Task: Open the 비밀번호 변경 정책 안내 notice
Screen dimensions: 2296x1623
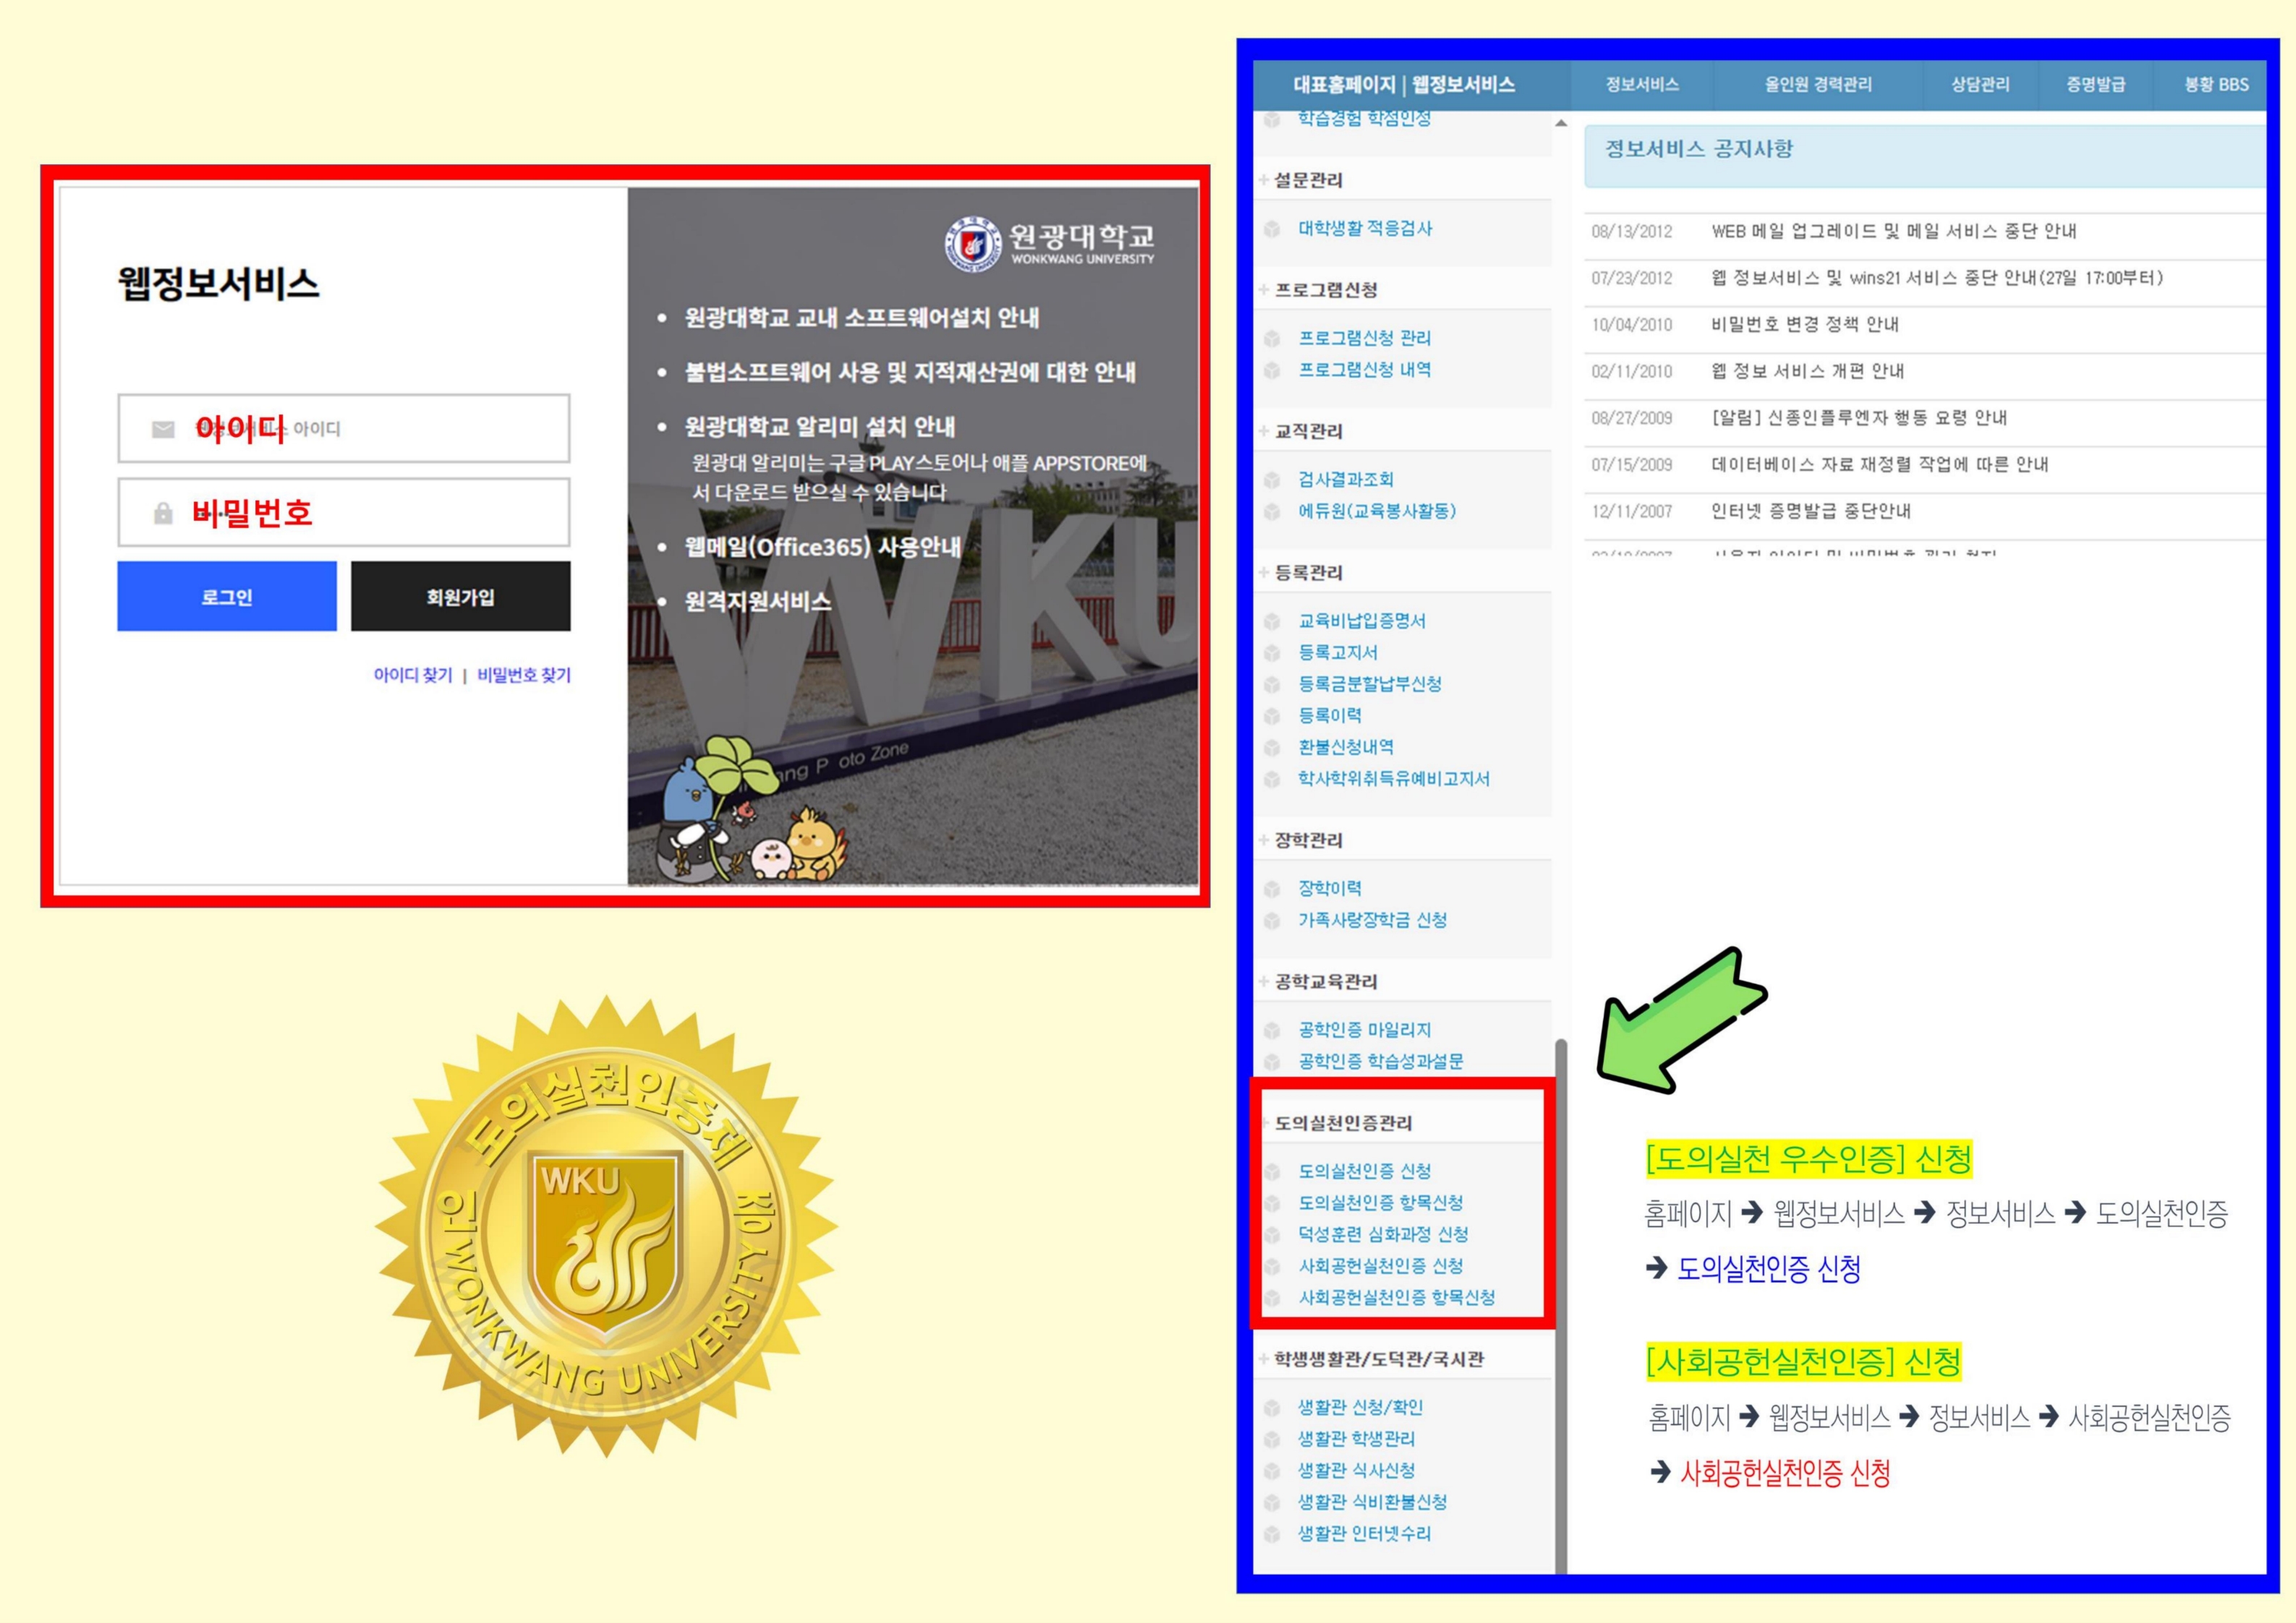Action: (x=1804, y=325)
